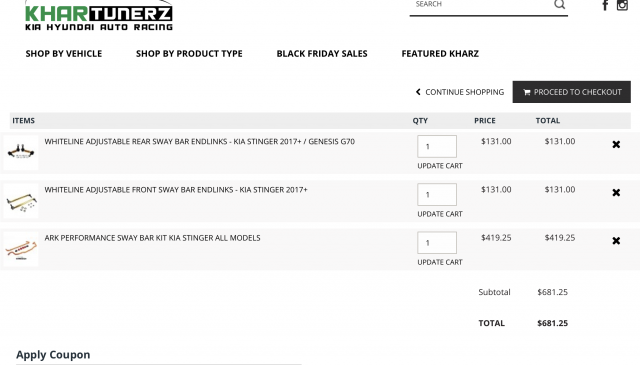This screenshot has height=367, width=640.
Task: Remove front sway bar endlinks item
Action: point(616,193)
